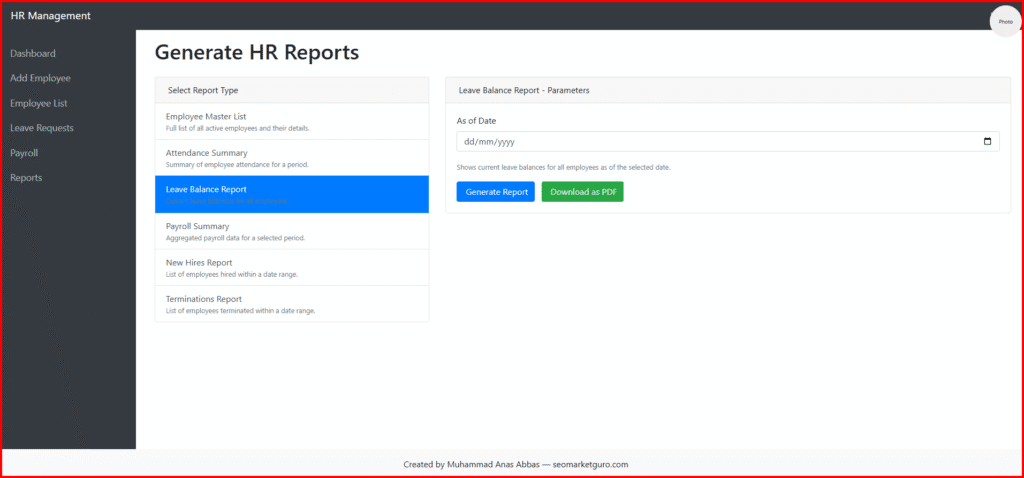Open the calendar picker icon in date field
1024x478 pixels.
point(987,142)
